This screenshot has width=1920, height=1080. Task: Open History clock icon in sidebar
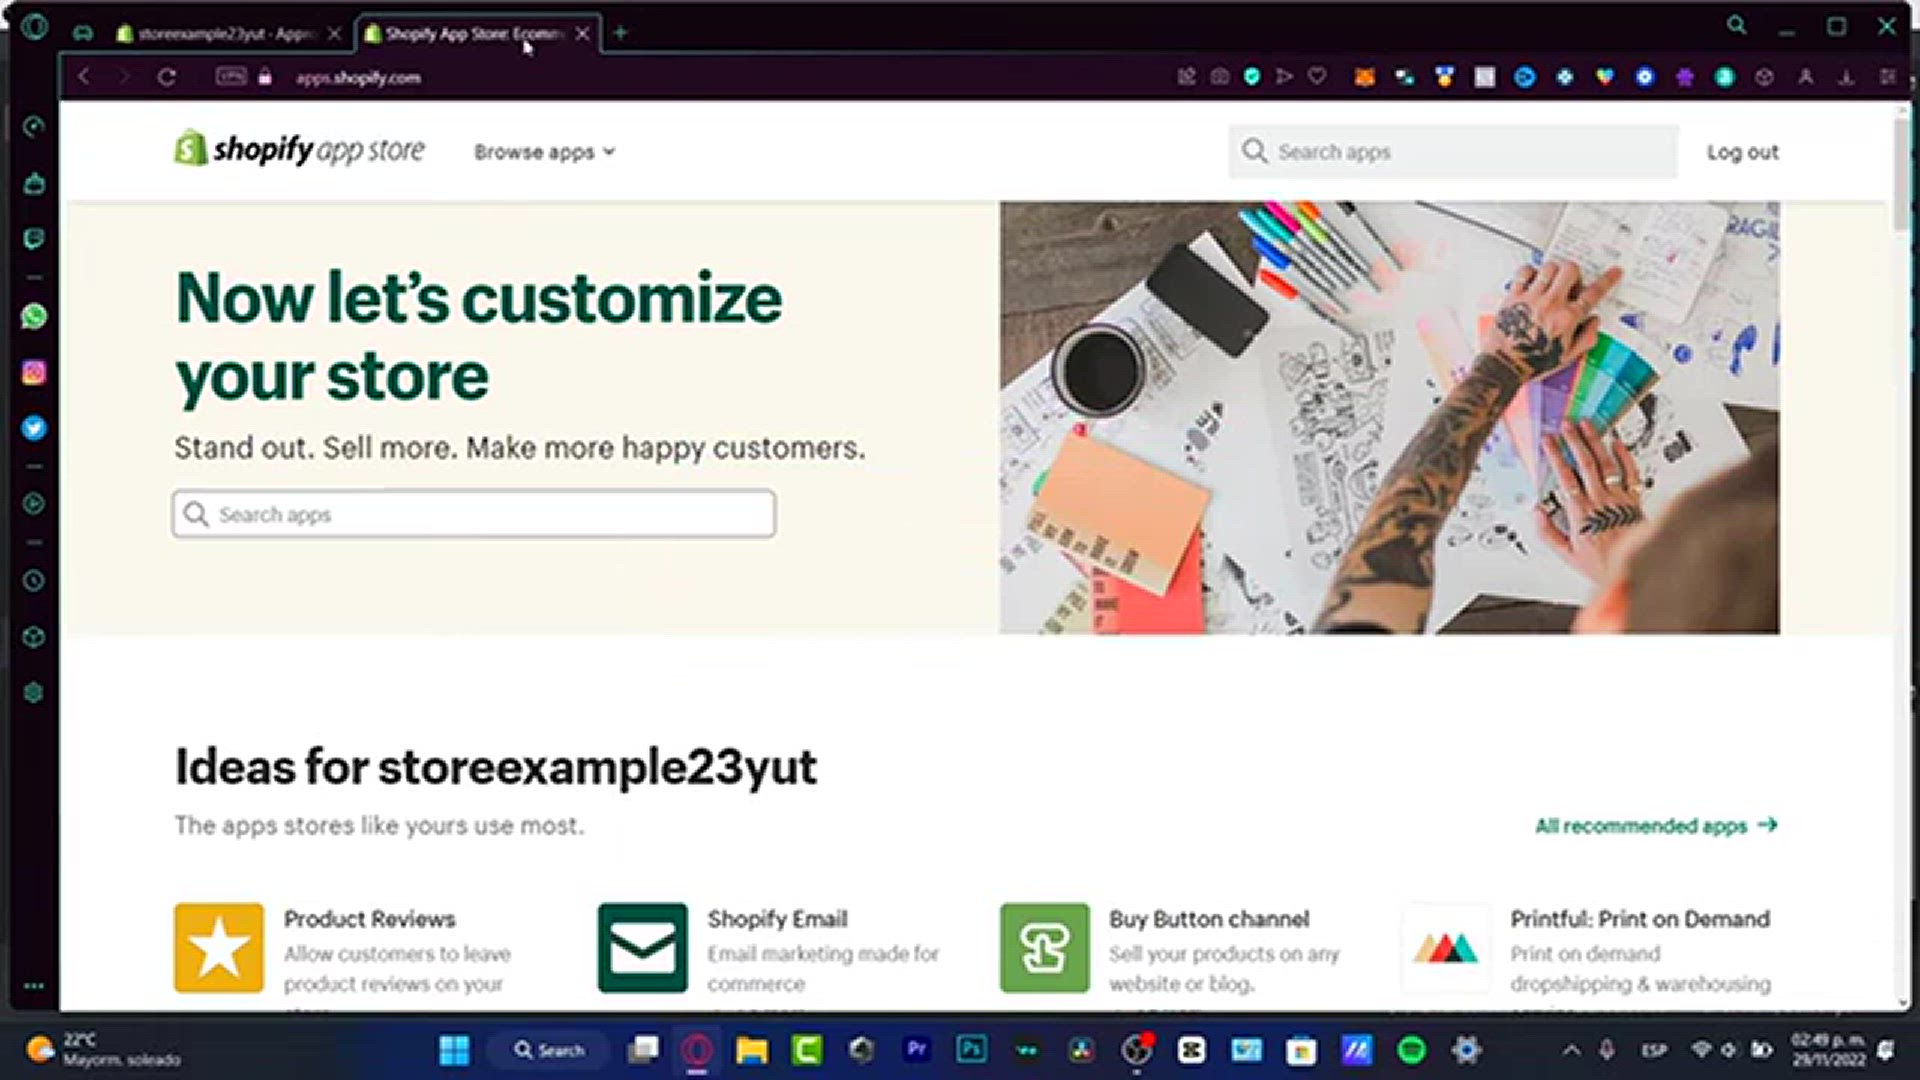tap(34, 581)
